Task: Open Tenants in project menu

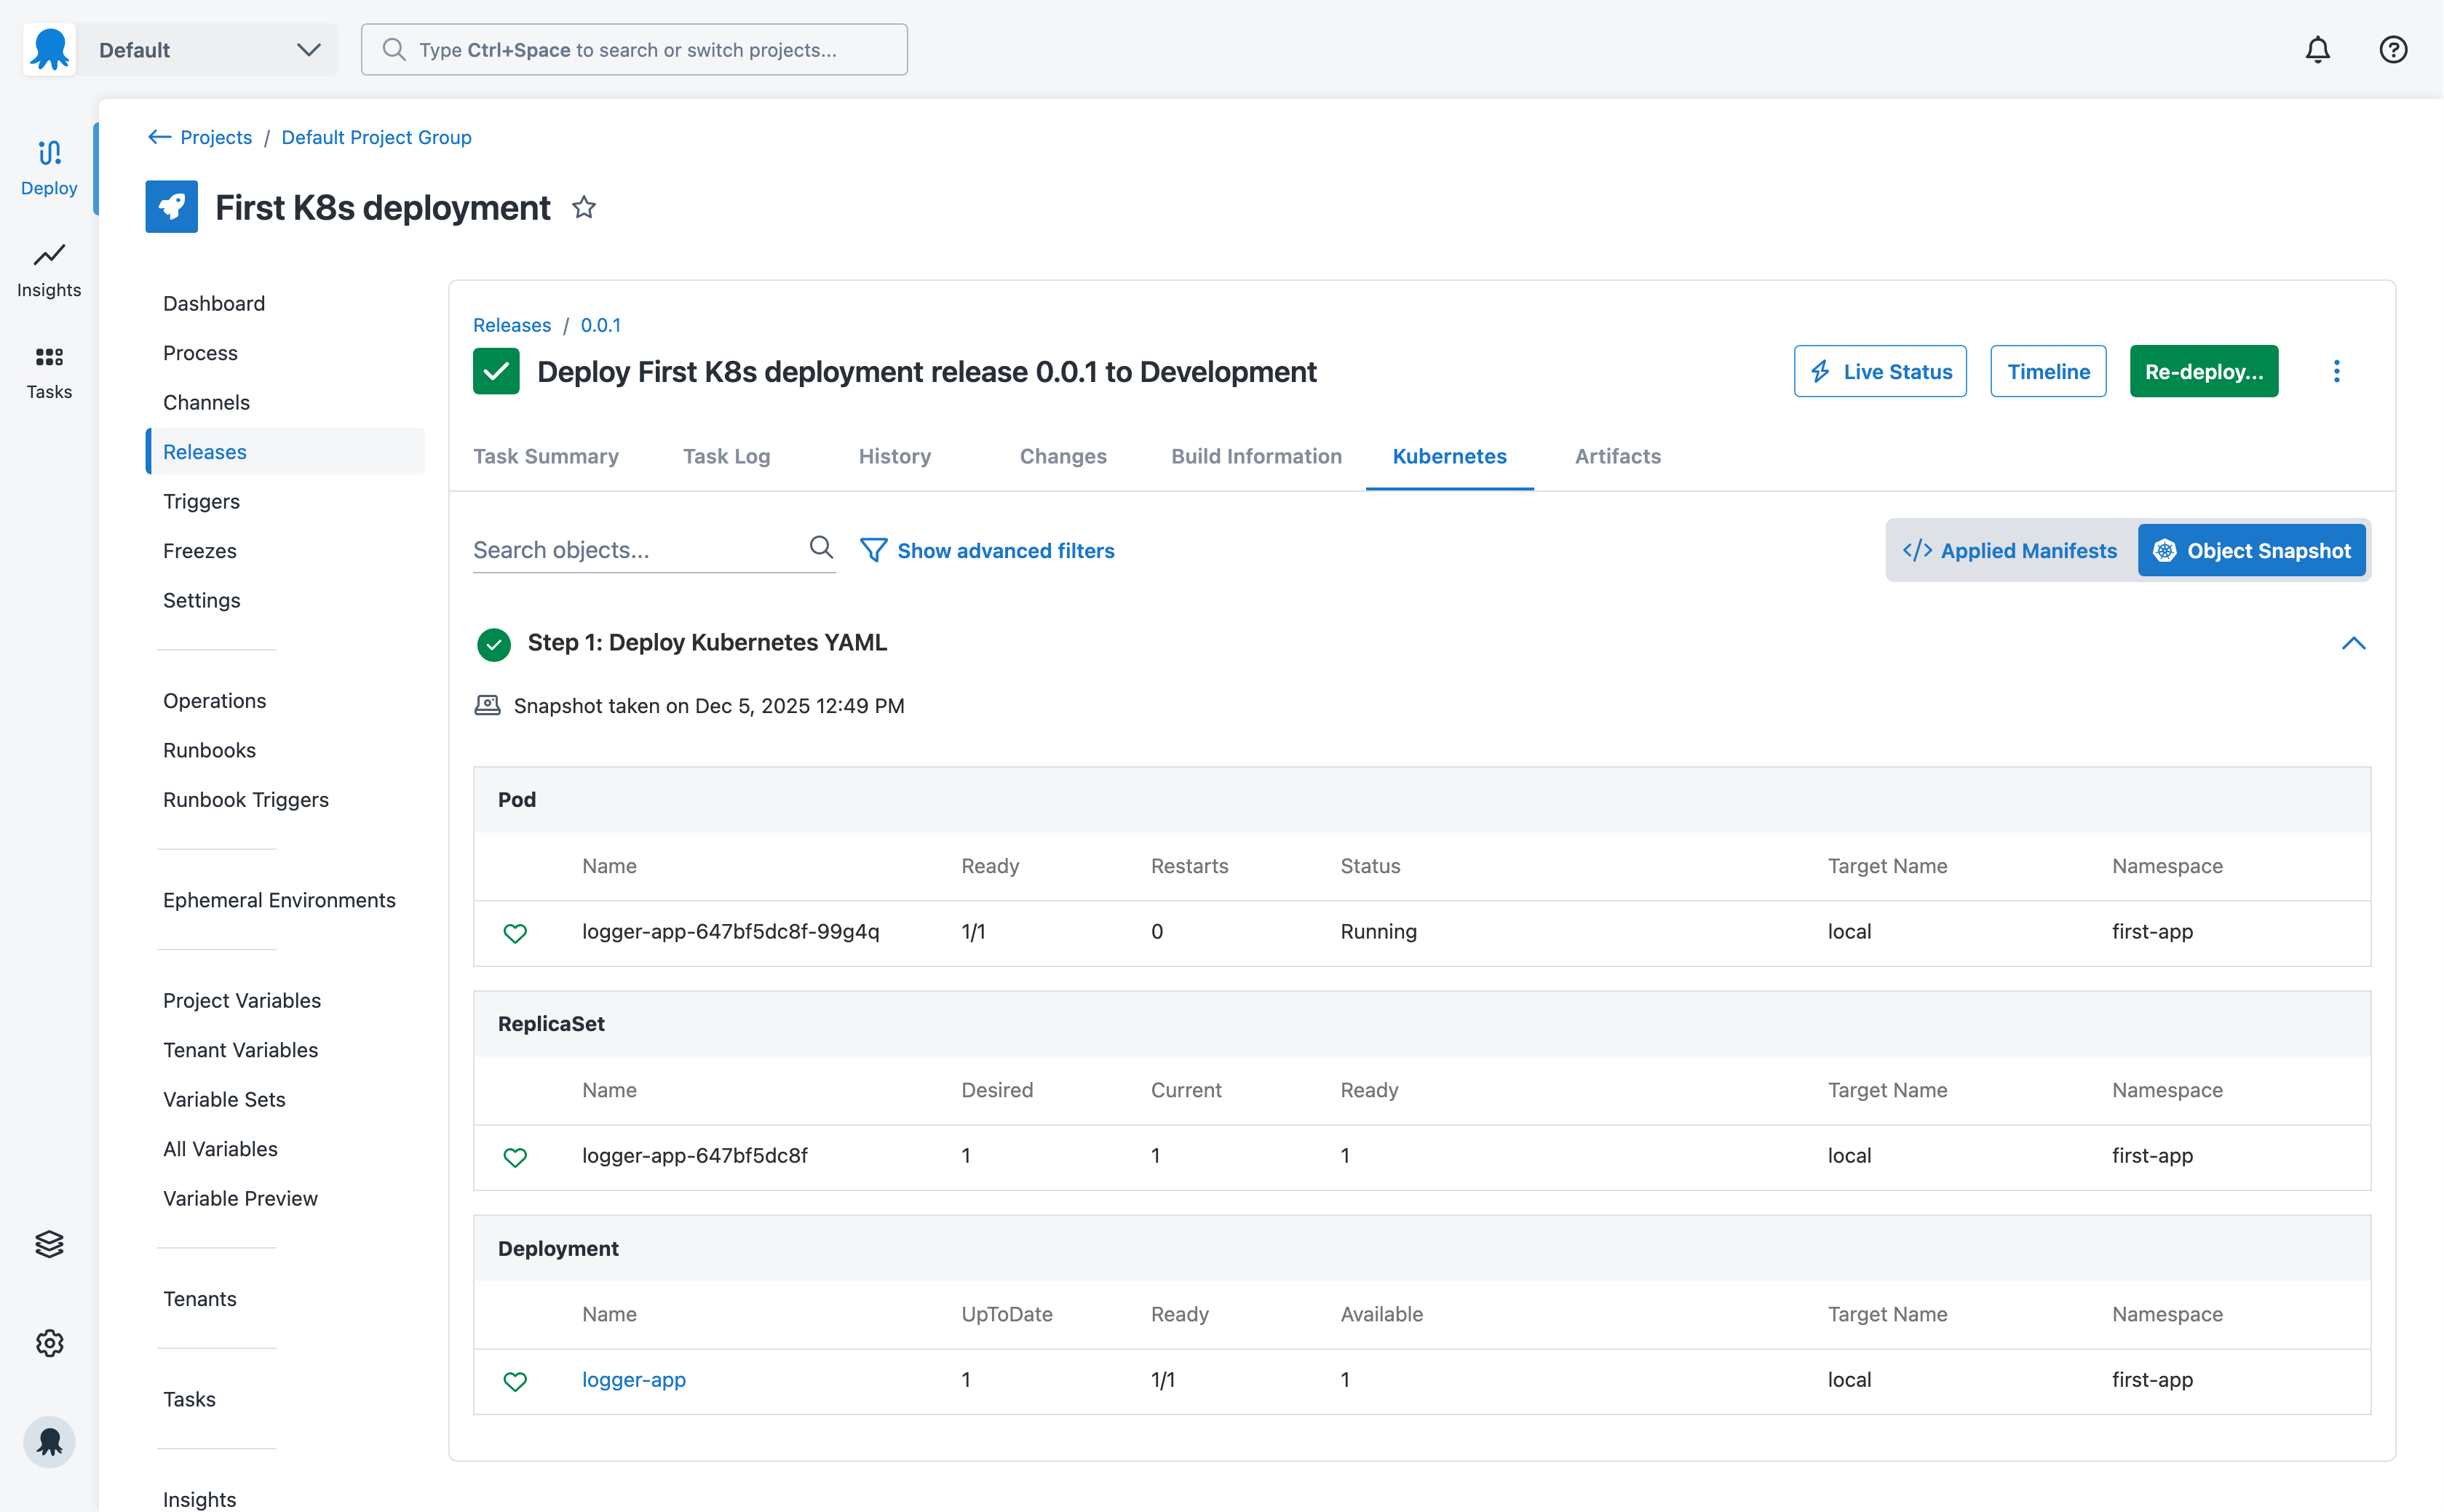Action: (199, 1298)
